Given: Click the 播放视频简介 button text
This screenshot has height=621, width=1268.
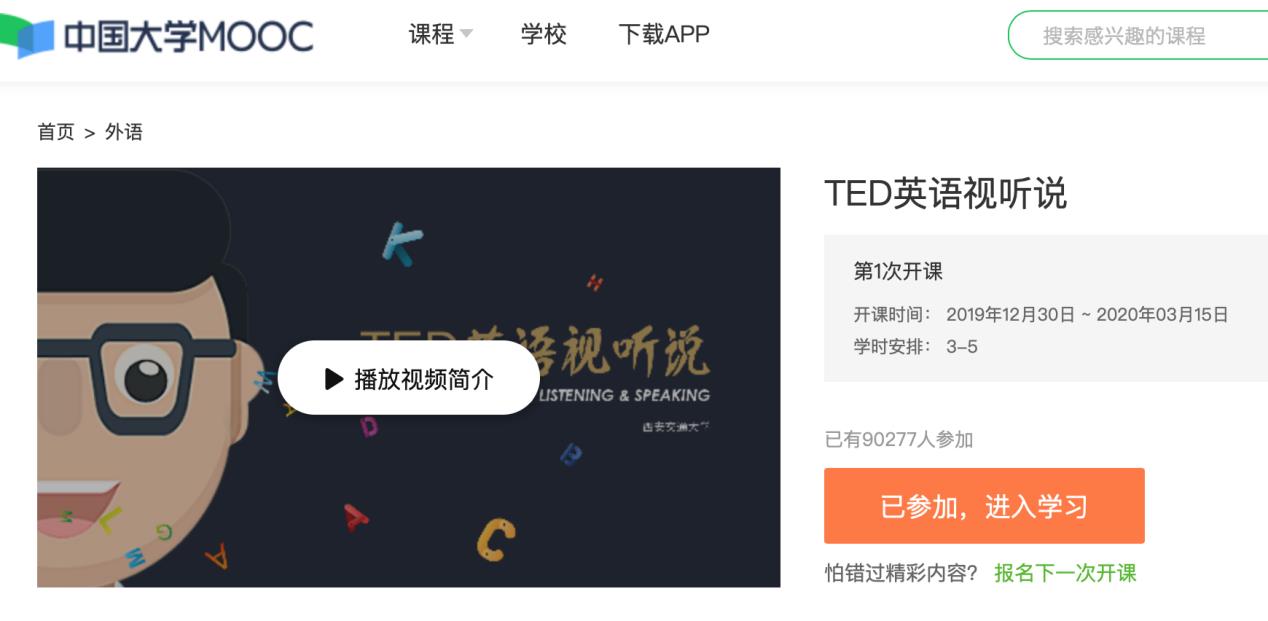Looking at the screenshot, I should tap(424, 379).
